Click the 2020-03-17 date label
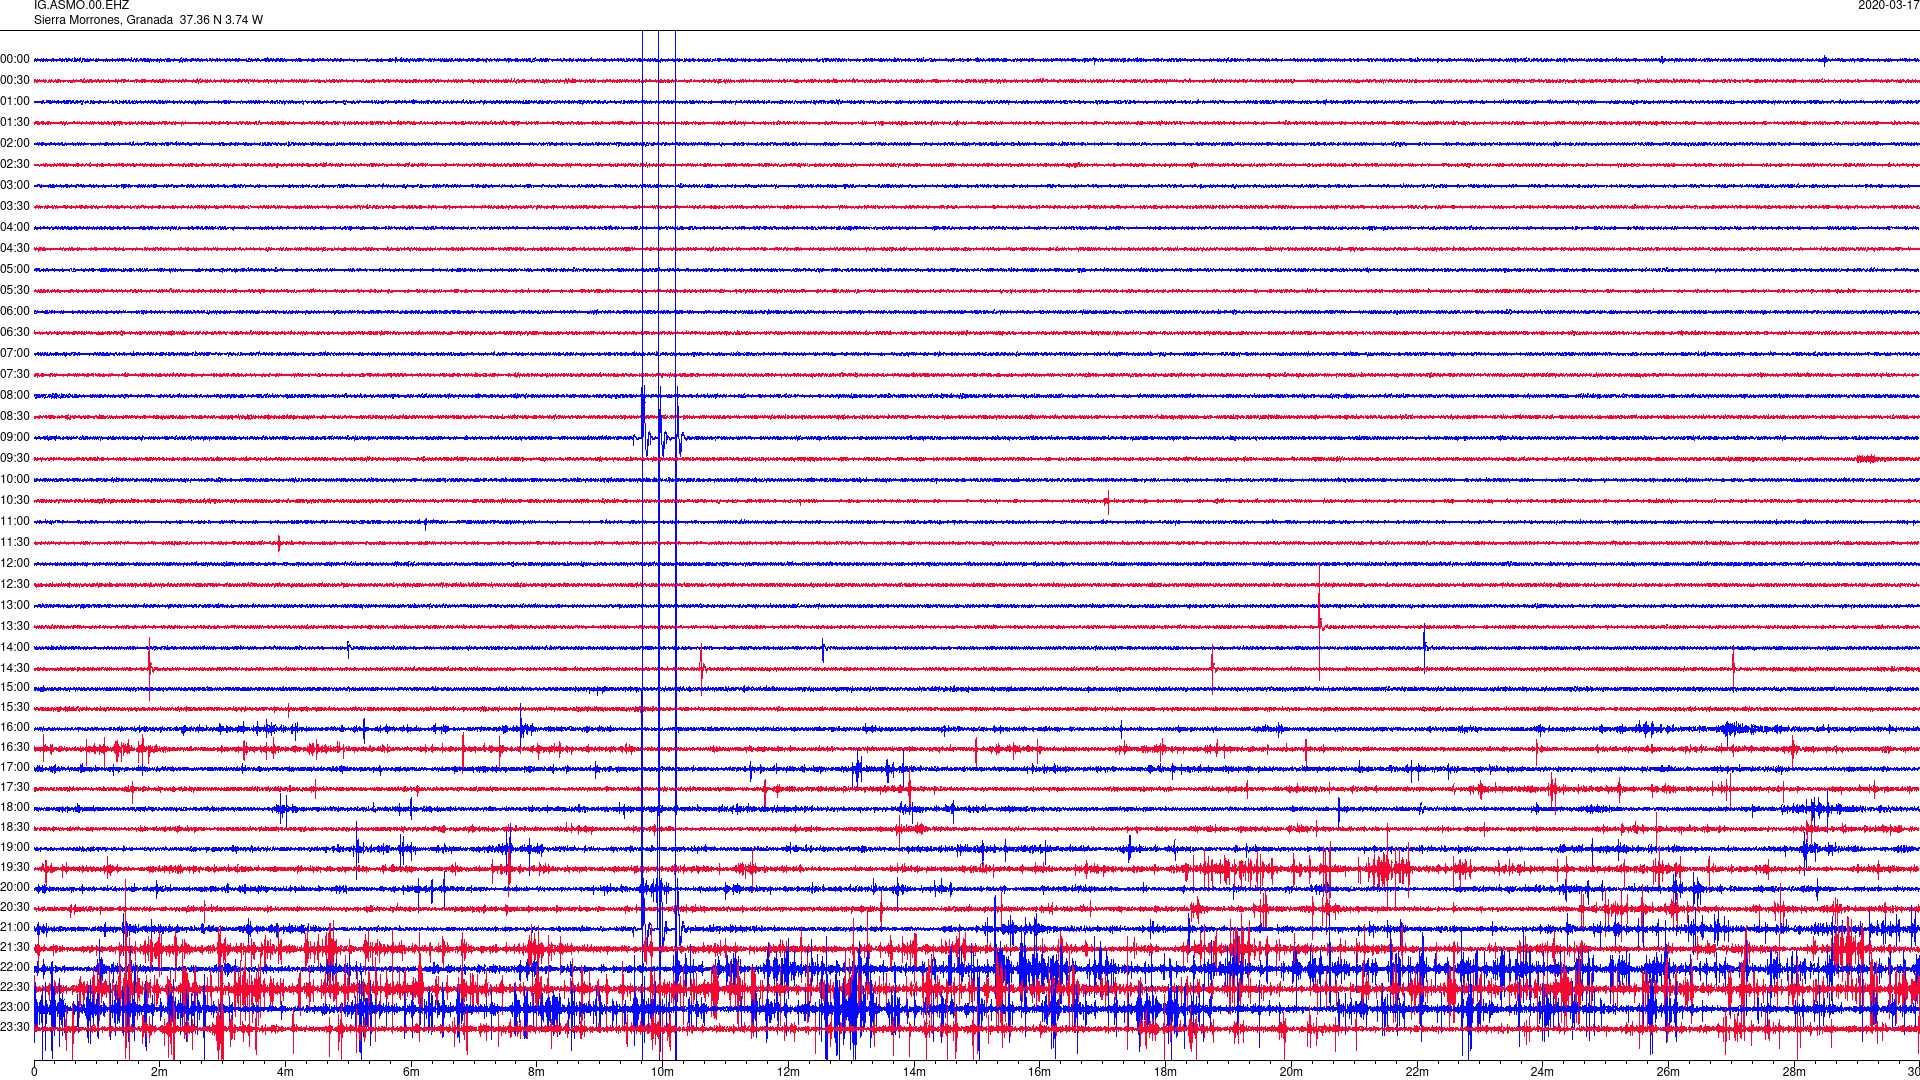The width and height of the screenshot is (1920, 1080). click(1887, 6)
